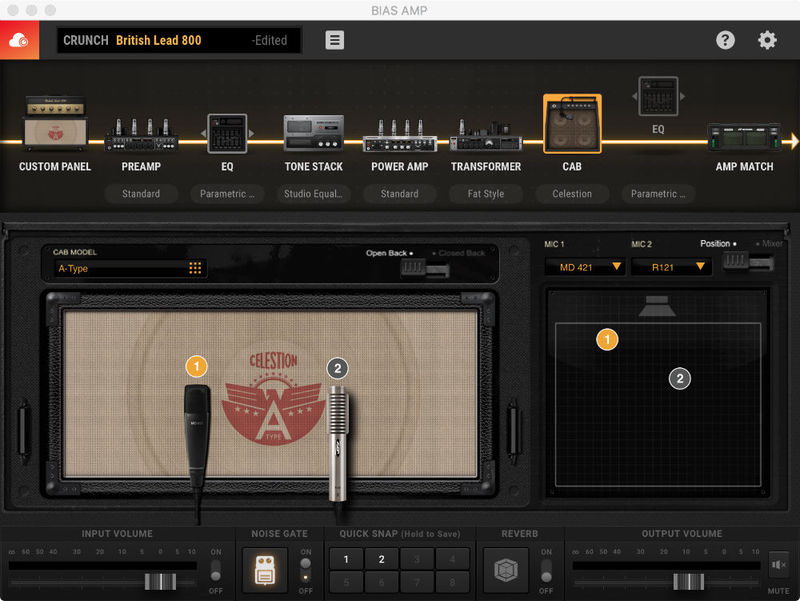Select the Preamp tubes module icon
The height and width of the screenshot is (601, 800).
pos(141,135)
